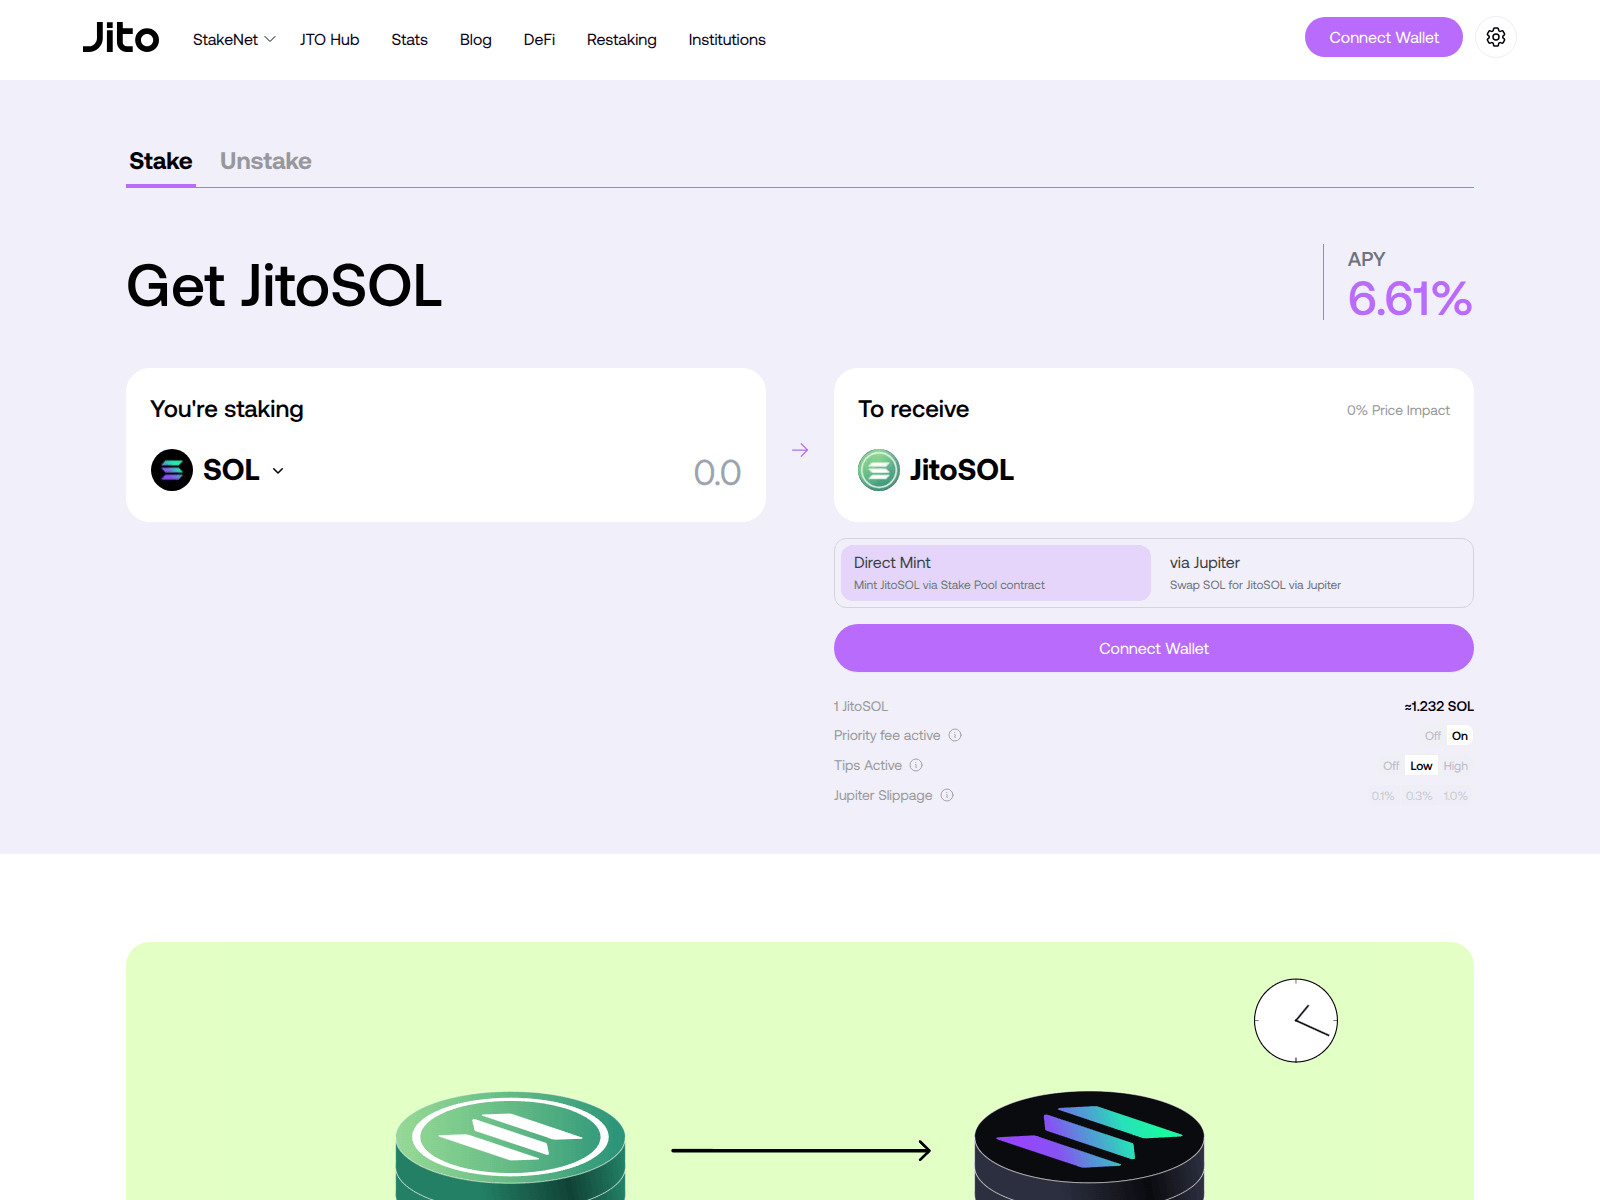Click the 6.61% APY value

(1410, 298)
